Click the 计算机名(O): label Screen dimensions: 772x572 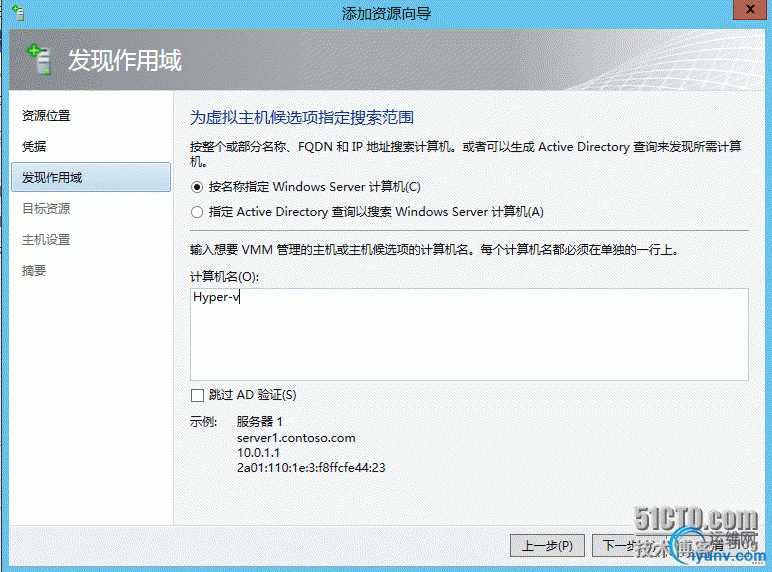coord(225,277)
